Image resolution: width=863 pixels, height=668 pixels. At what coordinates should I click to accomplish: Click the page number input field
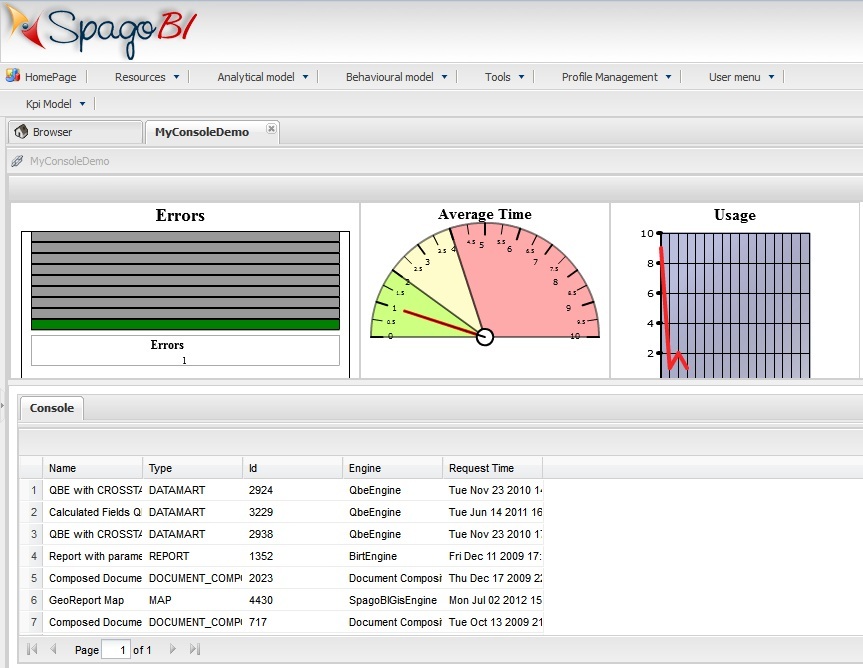tap(117, 650)
